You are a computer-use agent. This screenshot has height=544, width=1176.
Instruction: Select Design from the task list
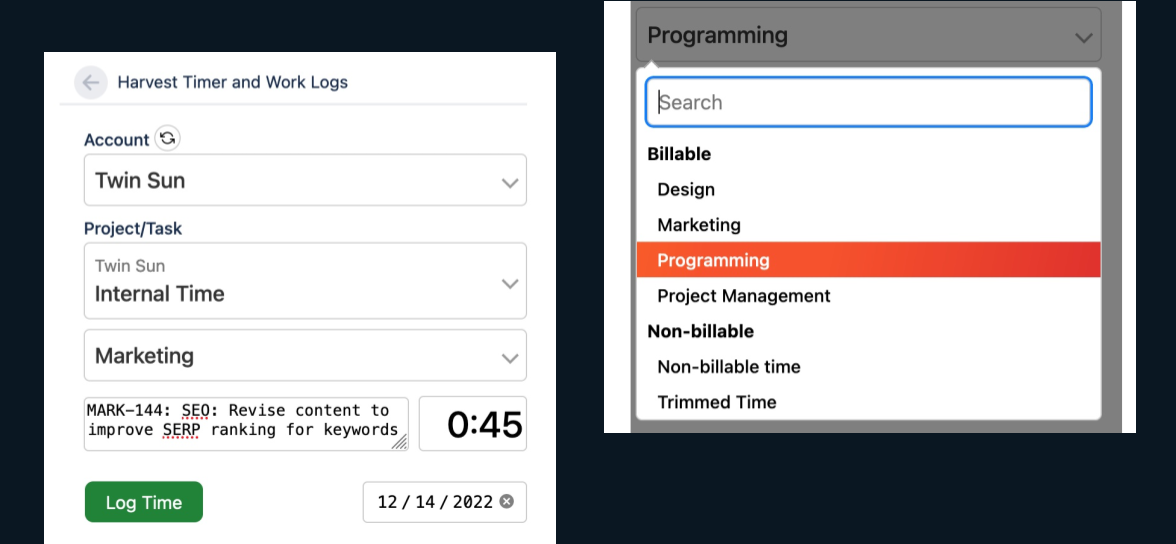pyautogui.click(x=686, y=189)
